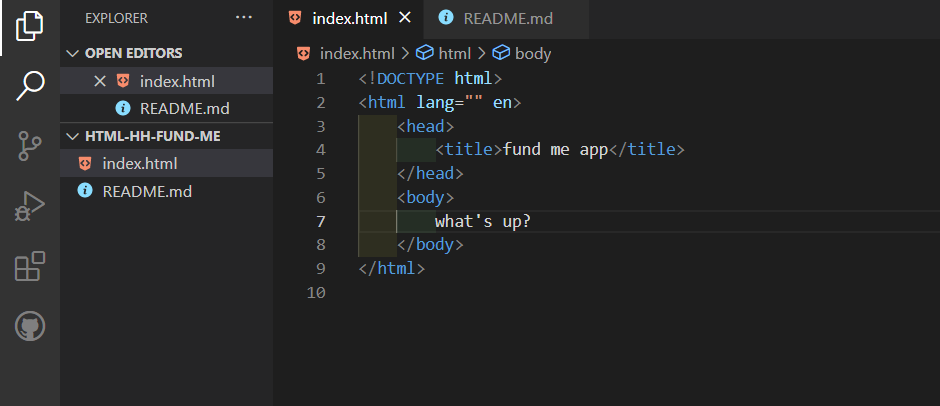Click the closing html tag on line 9
Viewport: 940px width, 406px height.
pos(392,269)
